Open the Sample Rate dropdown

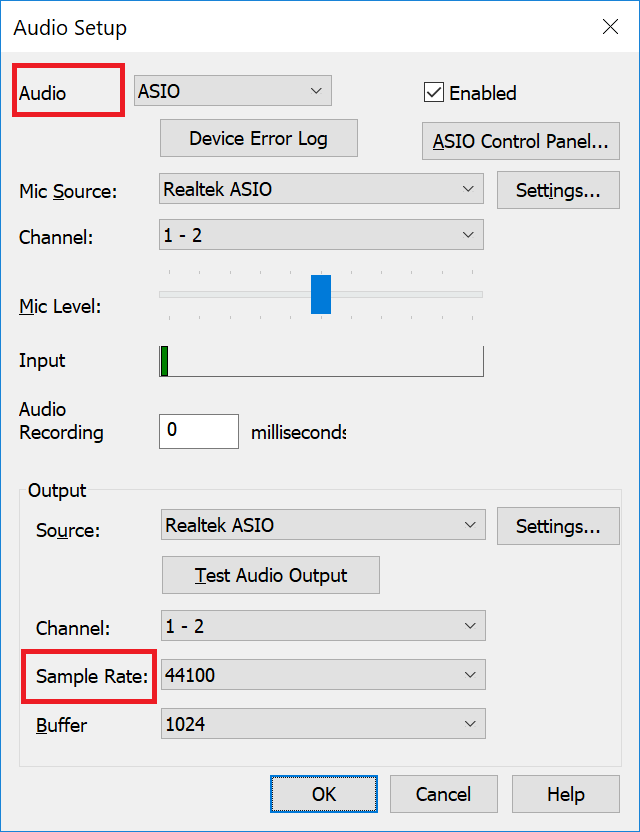click(323, 675)
